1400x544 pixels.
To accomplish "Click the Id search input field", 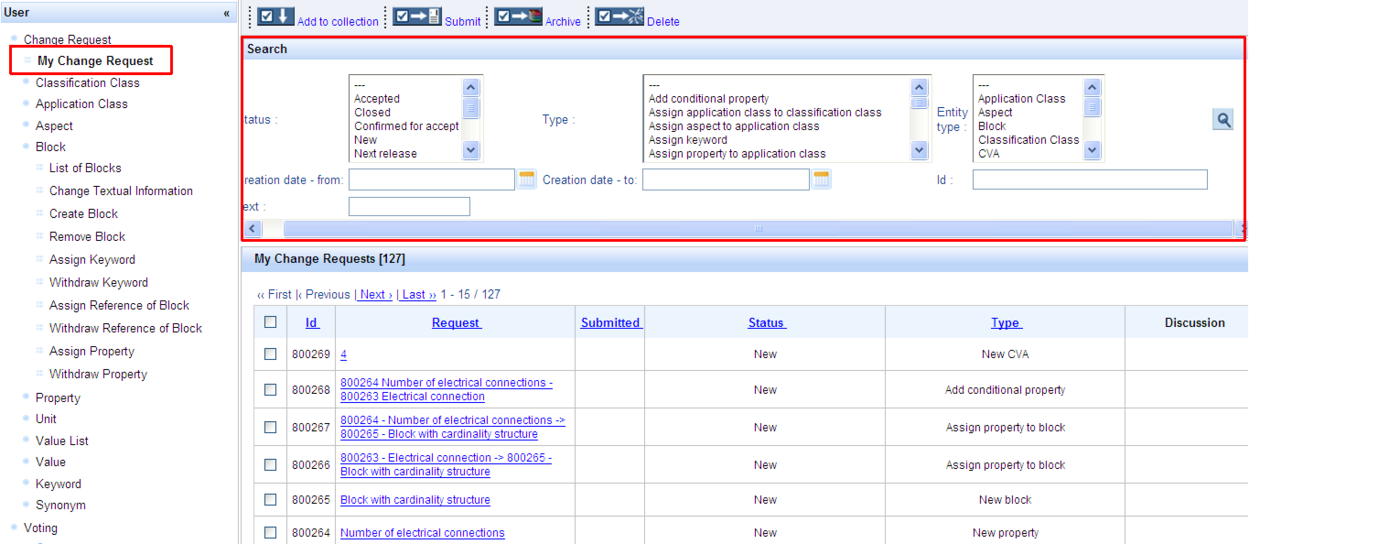I will tap(1089, 180).
